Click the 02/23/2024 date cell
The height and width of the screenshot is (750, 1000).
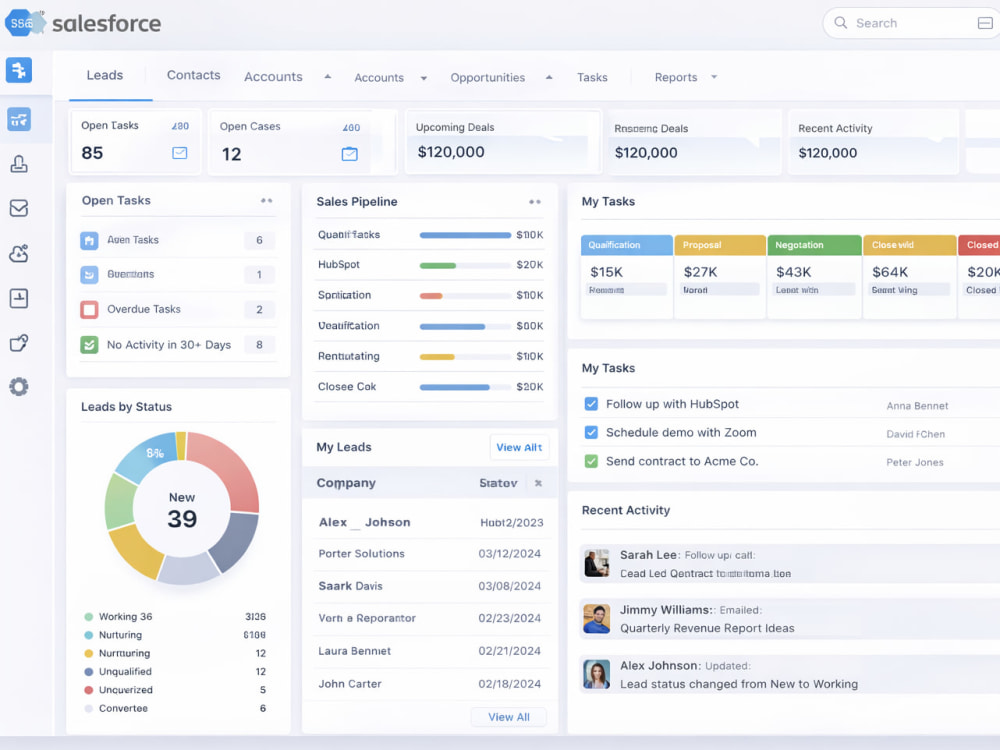point(510,618)
